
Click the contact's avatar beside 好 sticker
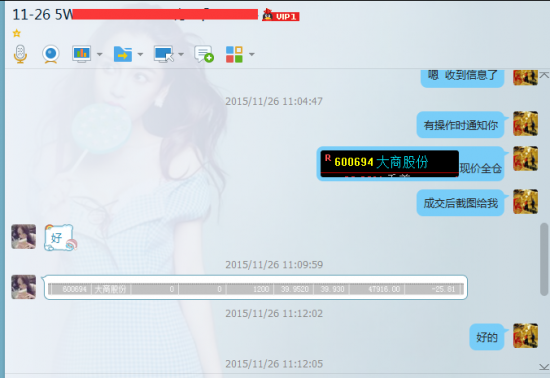(x=24, y=237)
